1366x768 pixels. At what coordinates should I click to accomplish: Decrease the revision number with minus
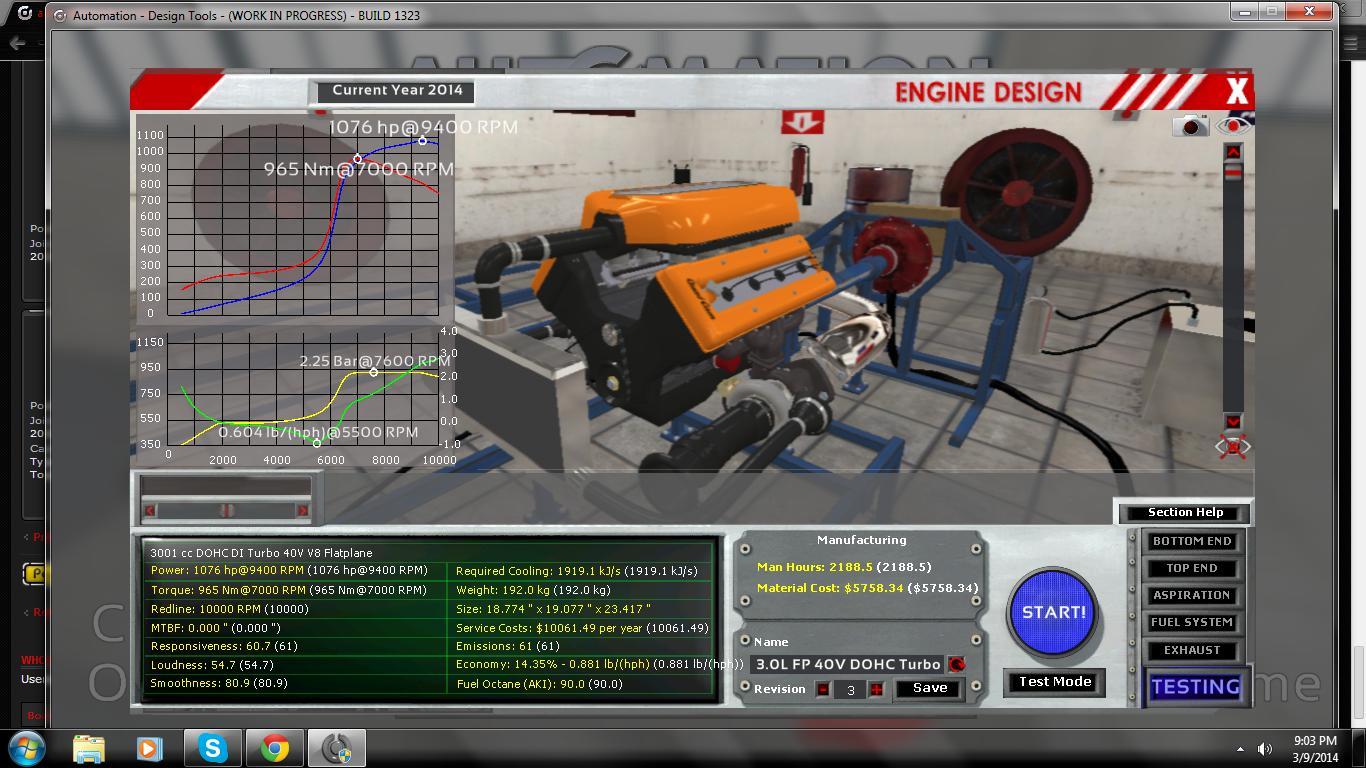coord(823,689)
